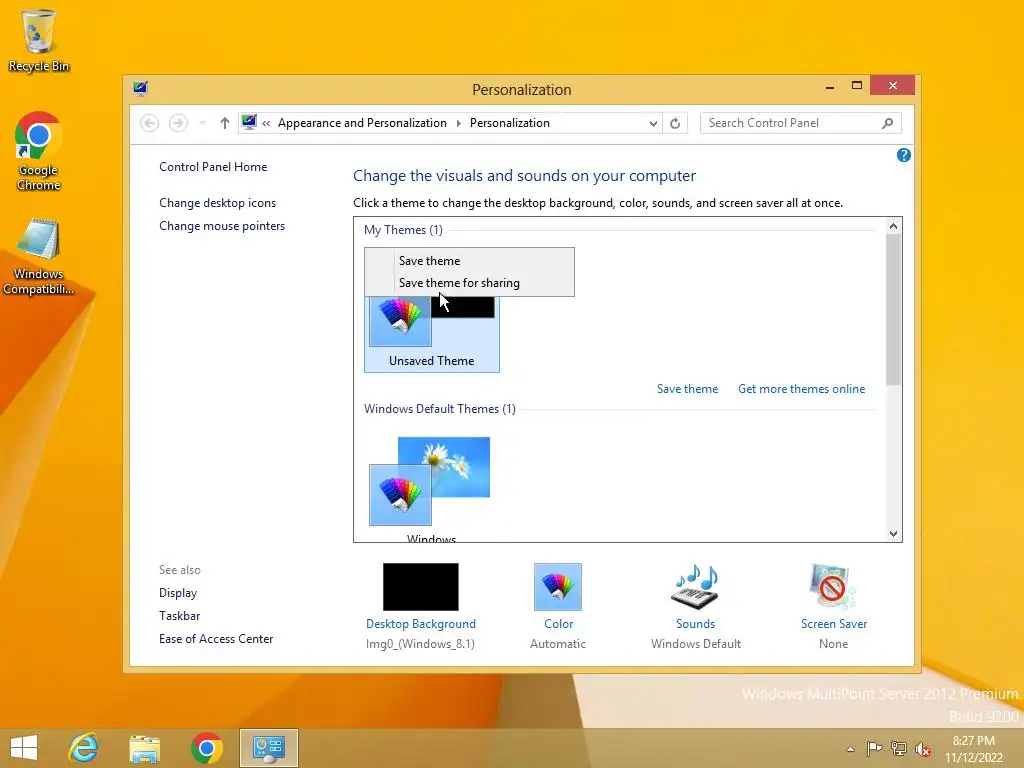The height and width of the screenshot is (768, 1024).
Task: Click the theme list scrollbar thumb
Action: pyautogui.click(x=893, y=310)
